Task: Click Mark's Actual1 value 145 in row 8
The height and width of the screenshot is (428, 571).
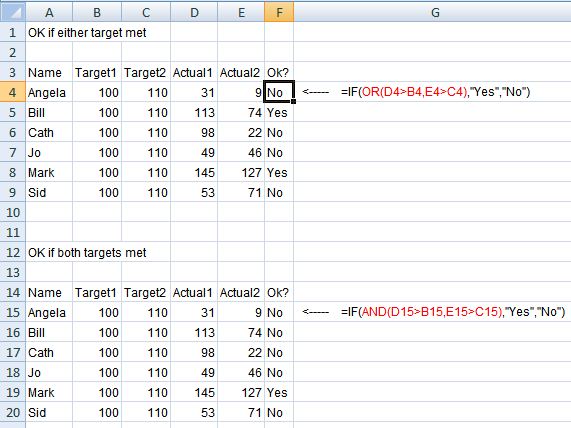Action: [x=205, y=173]
